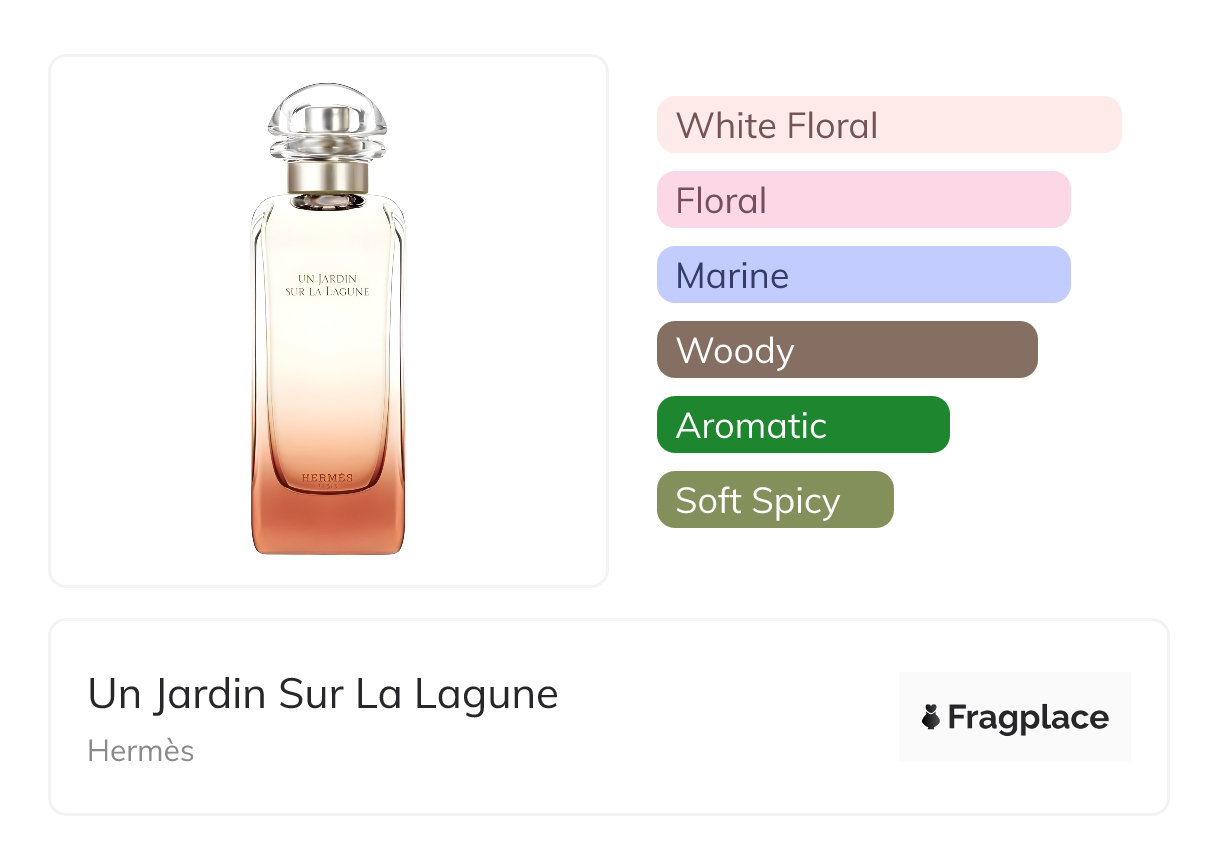Image resolution: width=1218 pixels, height=864 pixels.
Task: Open the Hermès brand link
Action: [141, 751]
